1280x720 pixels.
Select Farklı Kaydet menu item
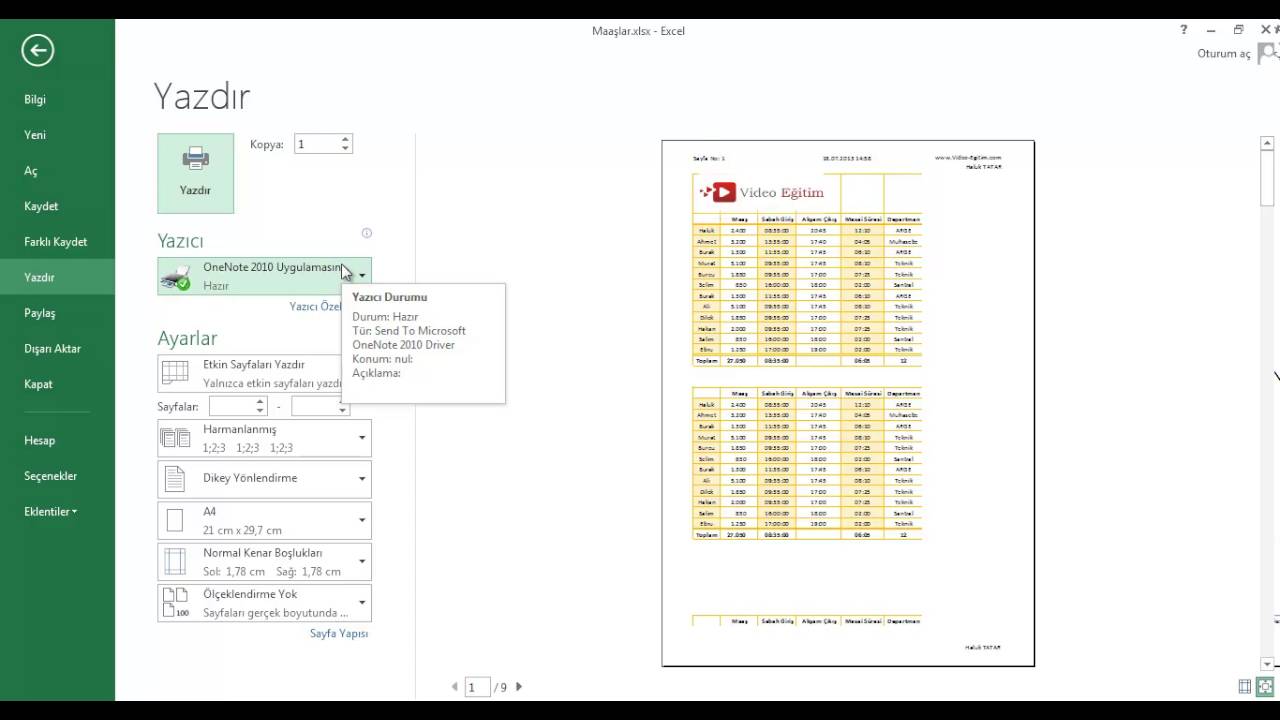[x=57, y=242]
